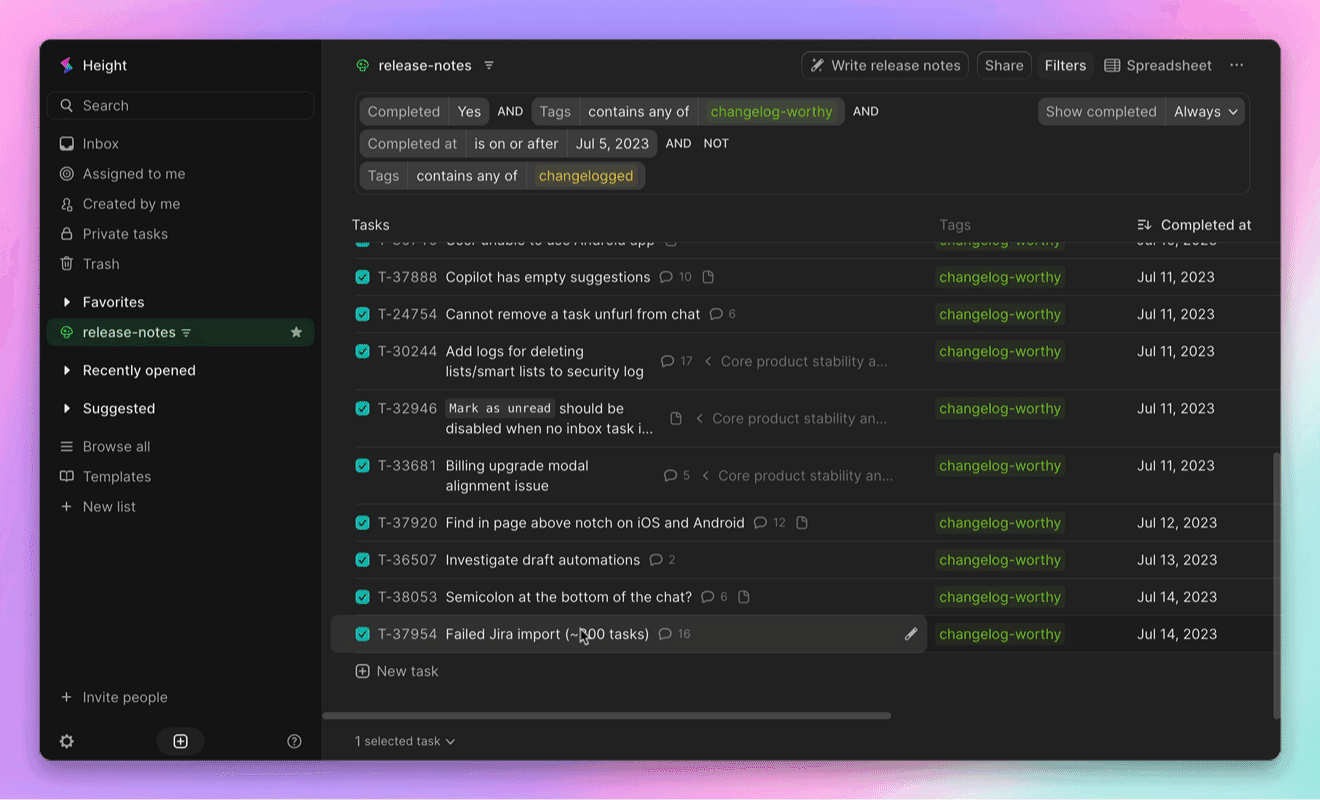Screen dimensions: 1320x800
Task: Open parent Core product stability on T-30244
Action: tap(795, 361)
